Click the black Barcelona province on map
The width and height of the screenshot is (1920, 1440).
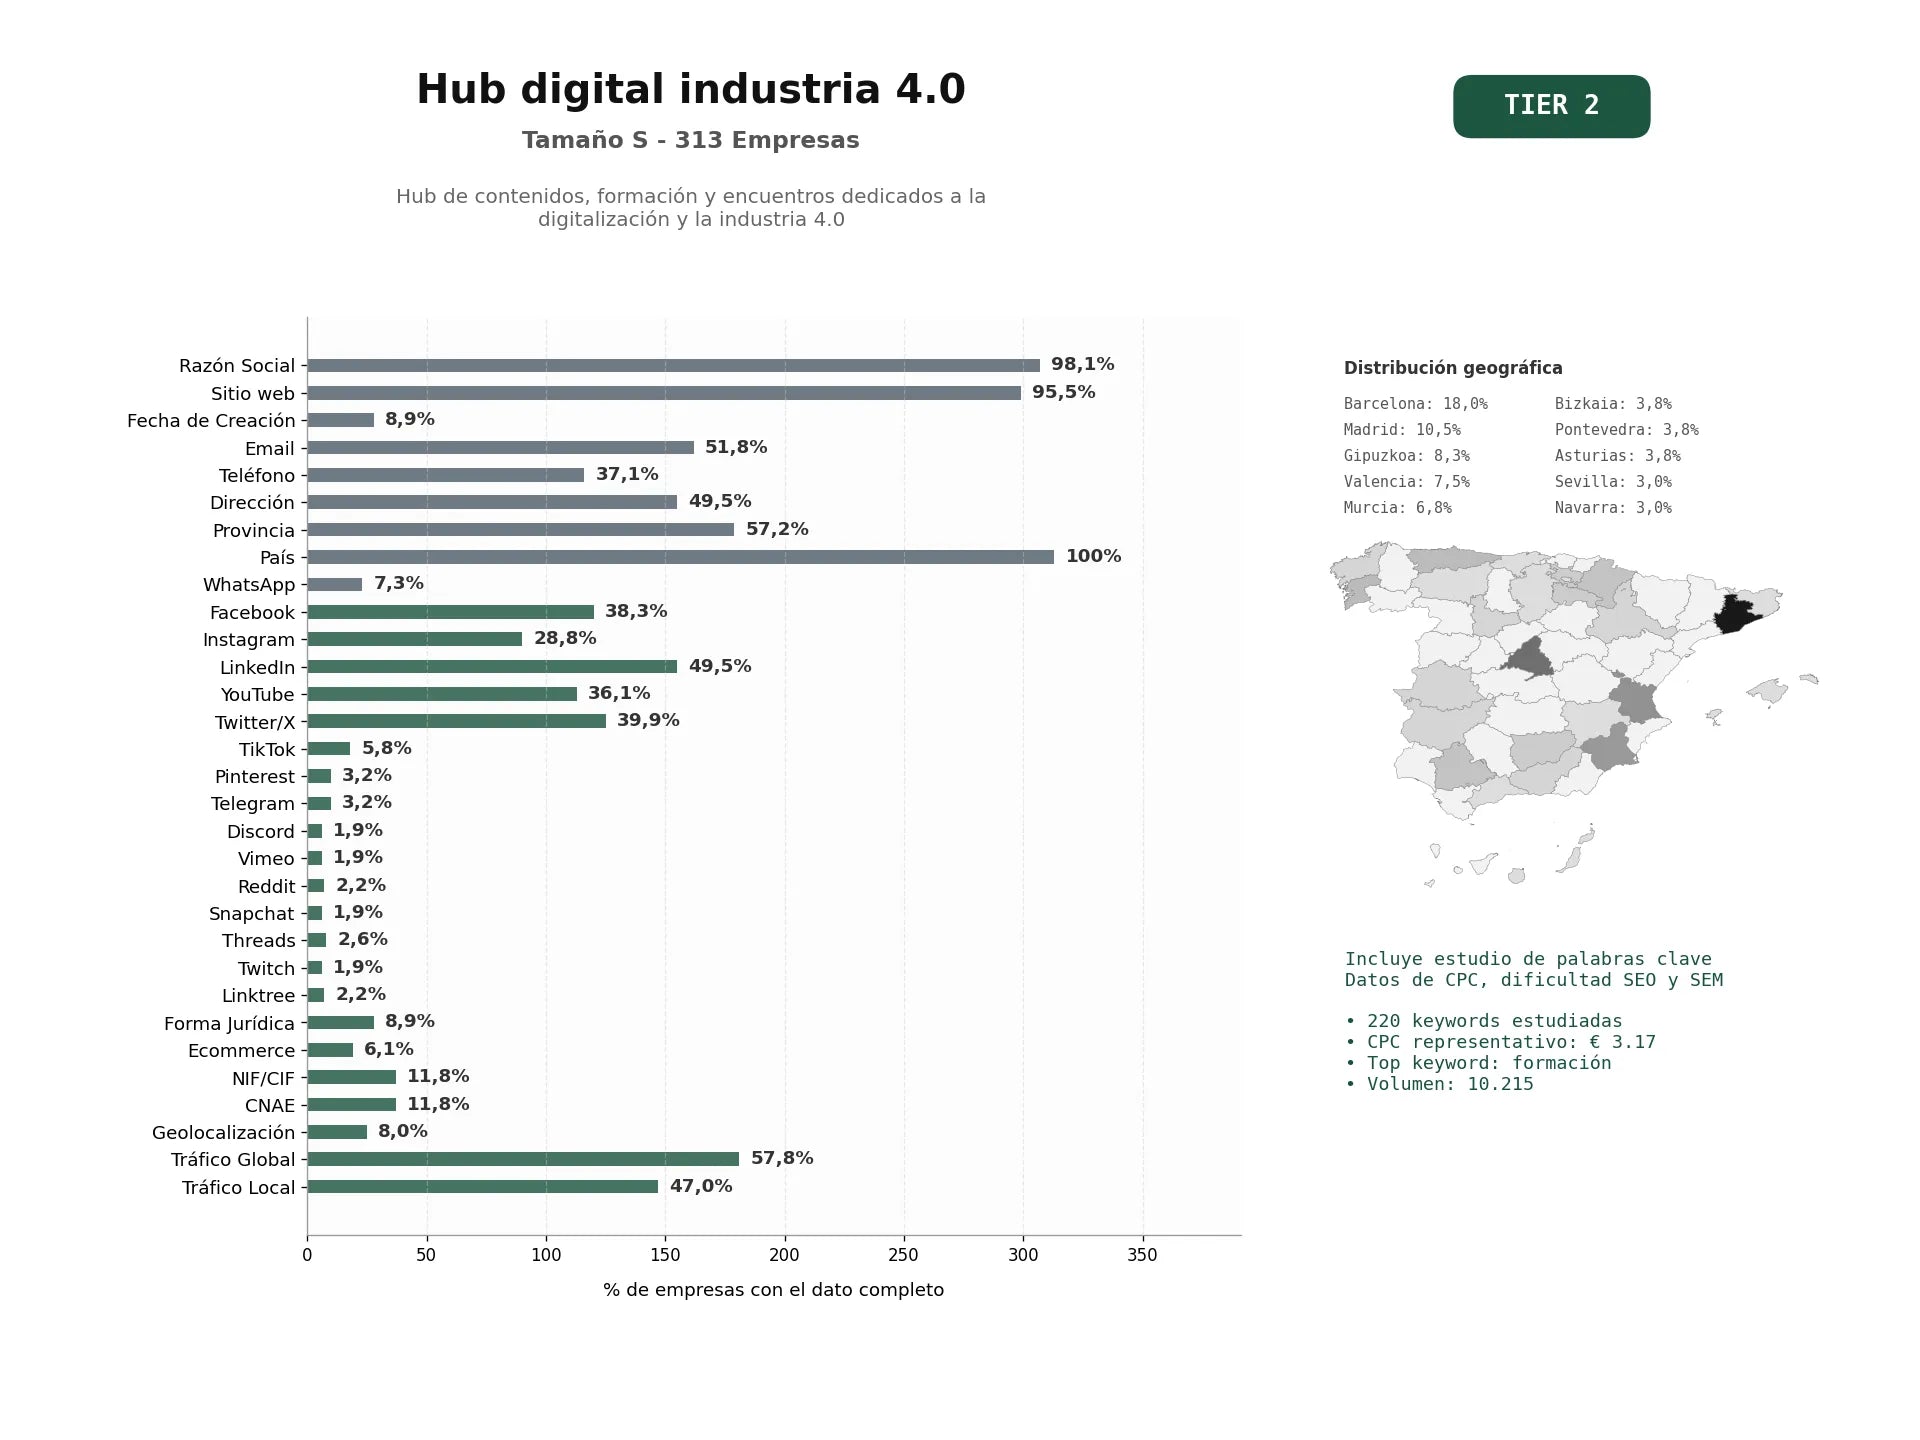coord(1737,615)
